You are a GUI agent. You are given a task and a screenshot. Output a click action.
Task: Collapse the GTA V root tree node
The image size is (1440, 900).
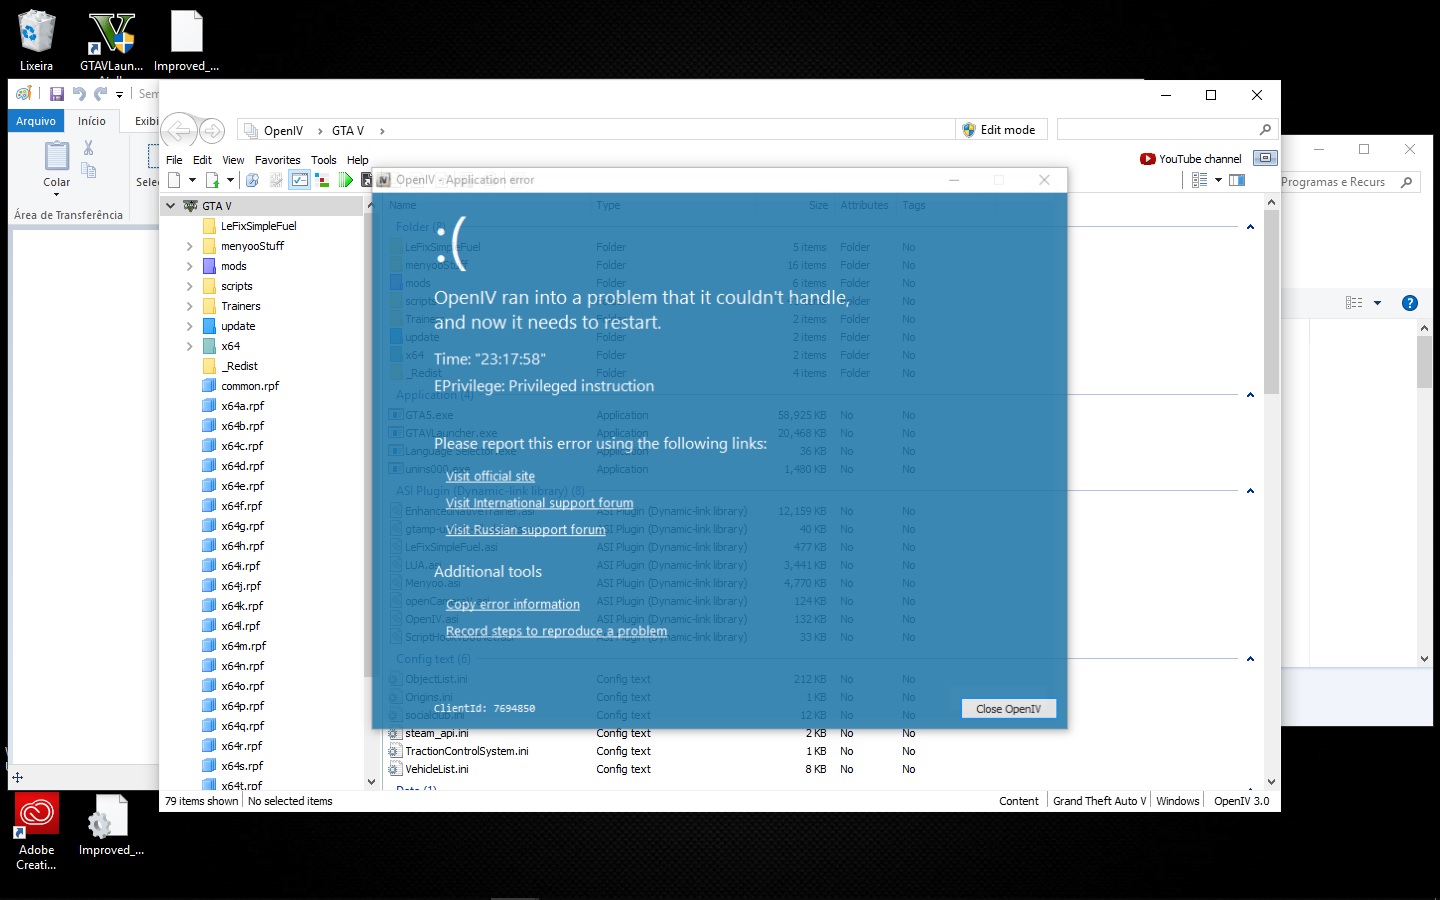pos(171,206)
